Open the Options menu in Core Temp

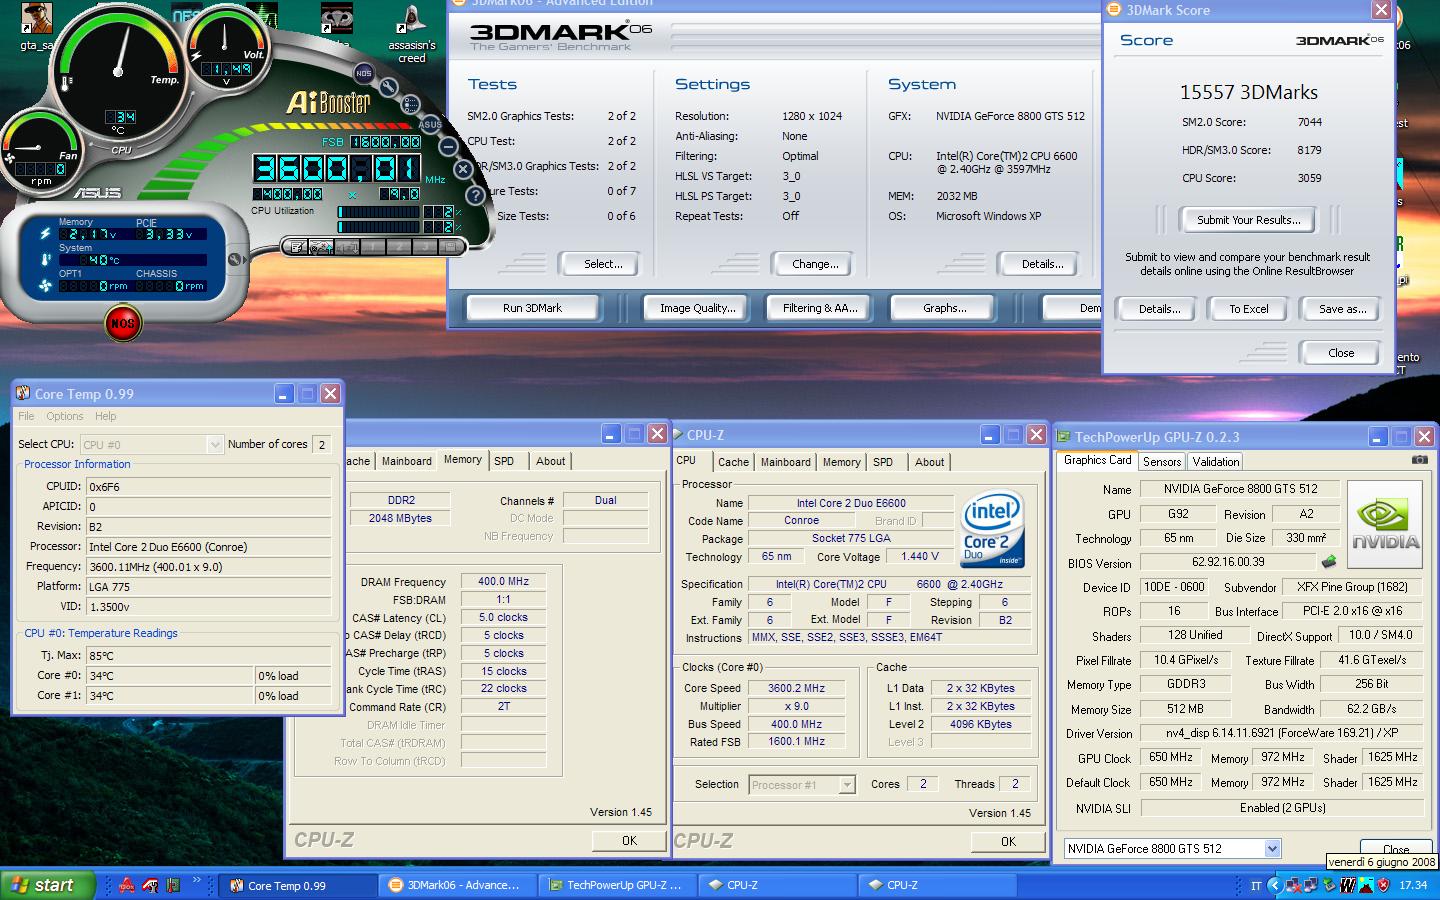[64, 416]
